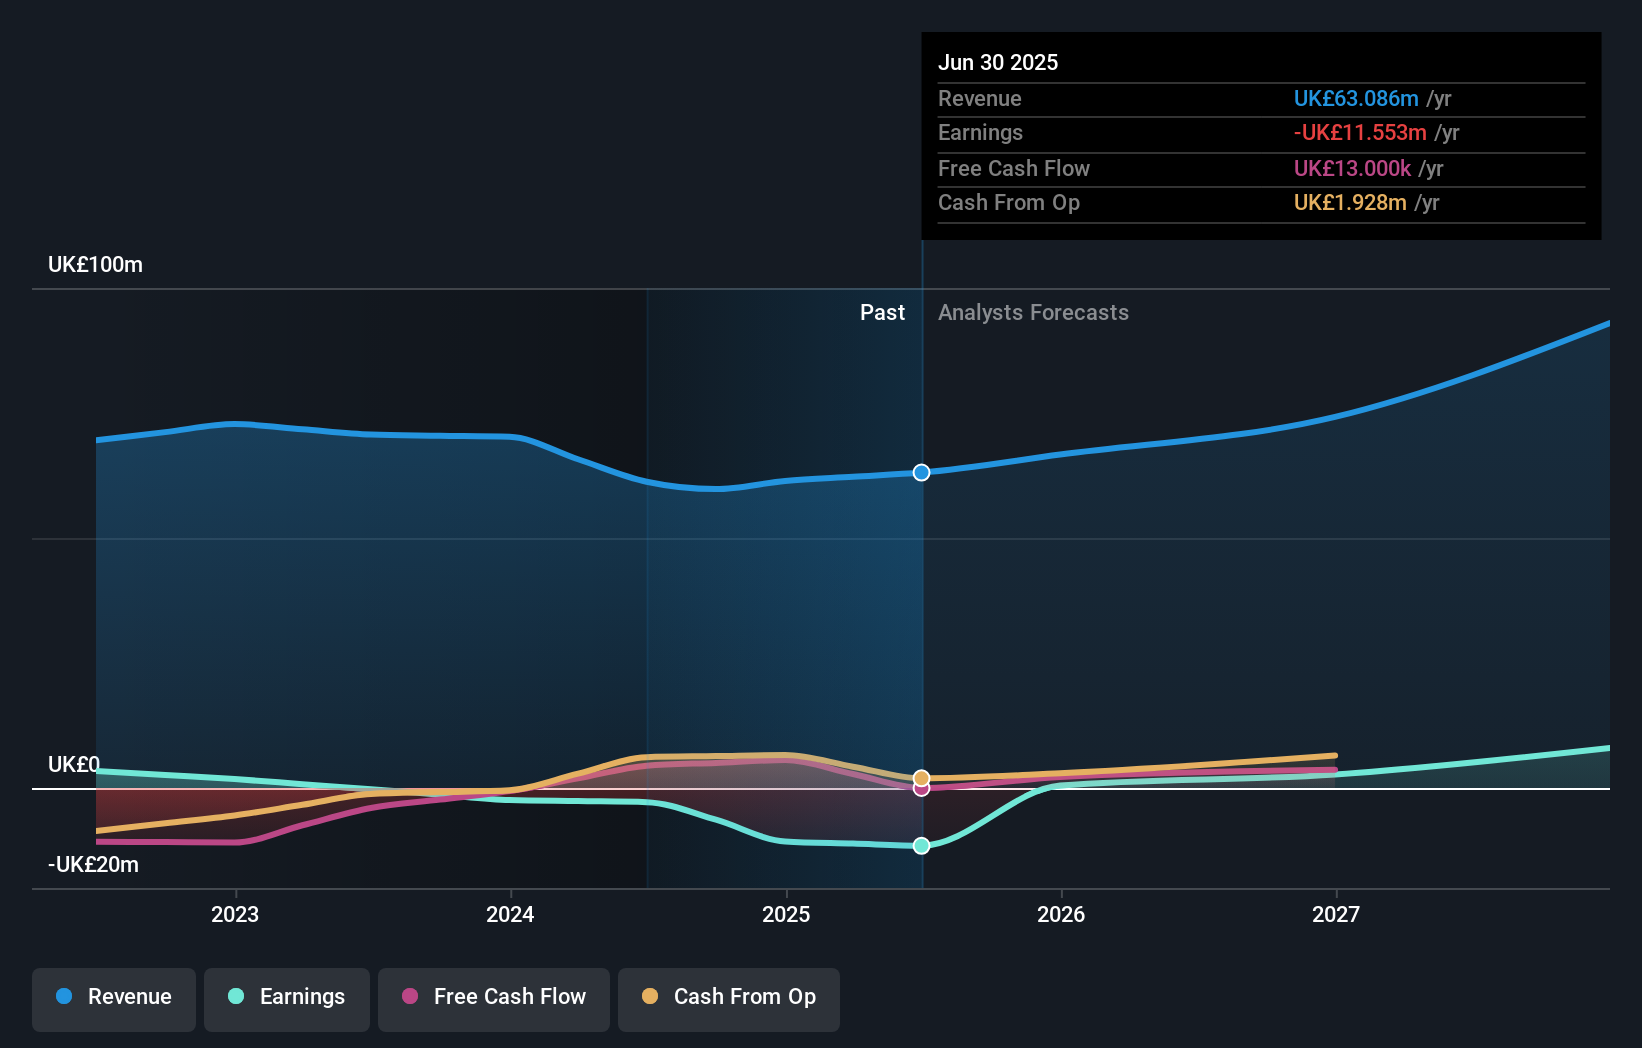This screenshot has height=1048, width=1642.
Task: Toggle the Cash From Op legend item
Action: (x=729, y=998)
